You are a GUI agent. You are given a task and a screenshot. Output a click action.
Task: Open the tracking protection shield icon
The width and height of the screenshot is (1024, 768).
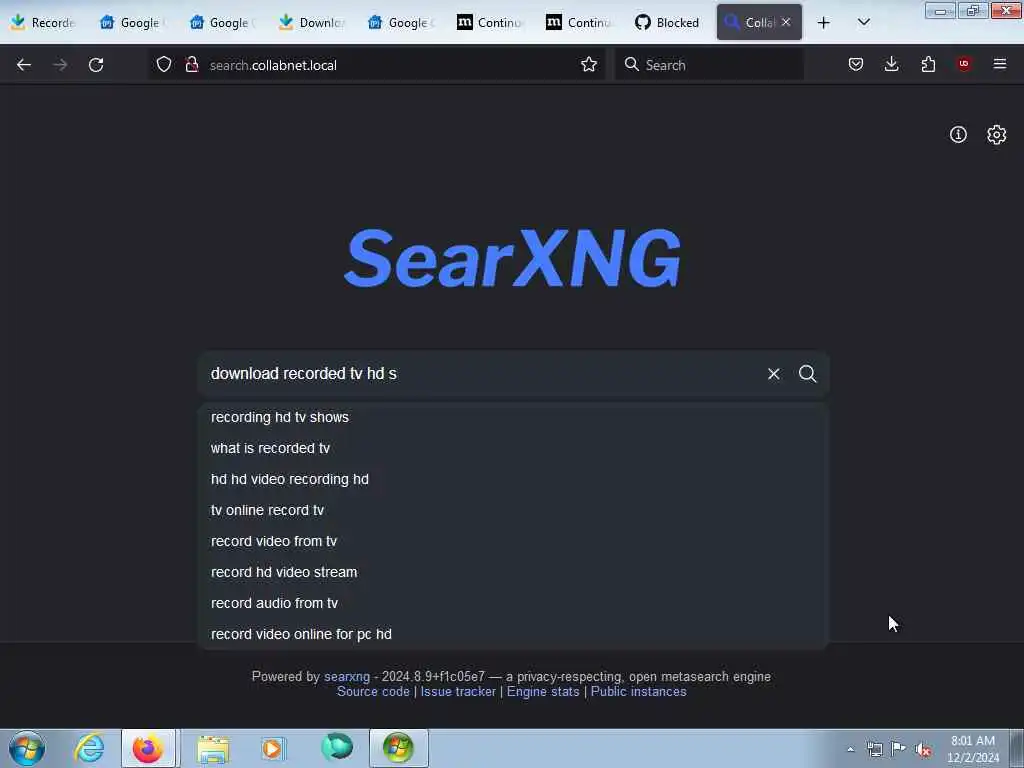164,65
